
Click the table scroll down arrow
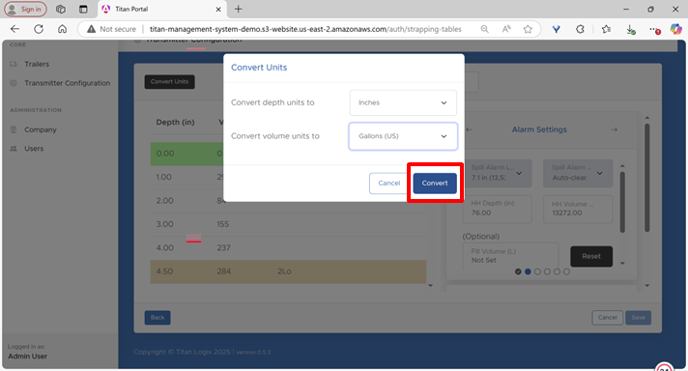tap(430, 285)
